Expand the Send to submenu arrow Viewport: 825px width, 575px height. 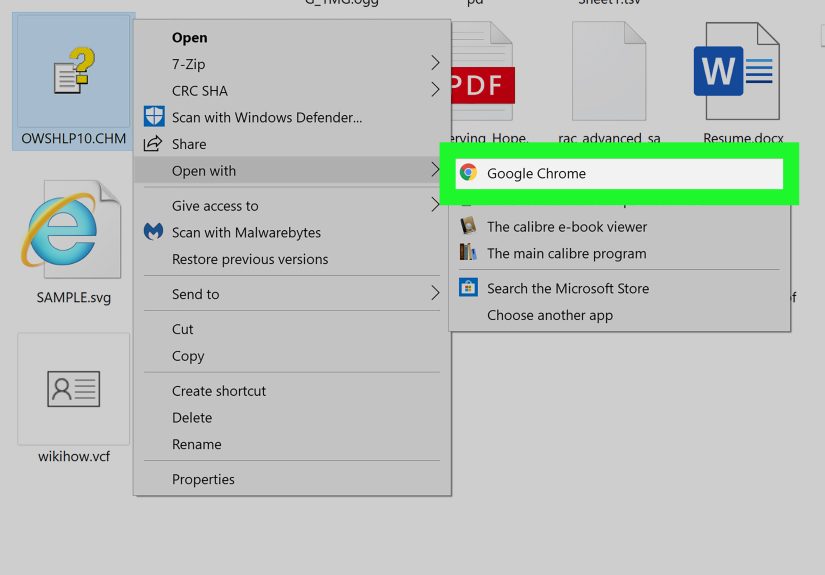tap(435, 293)
